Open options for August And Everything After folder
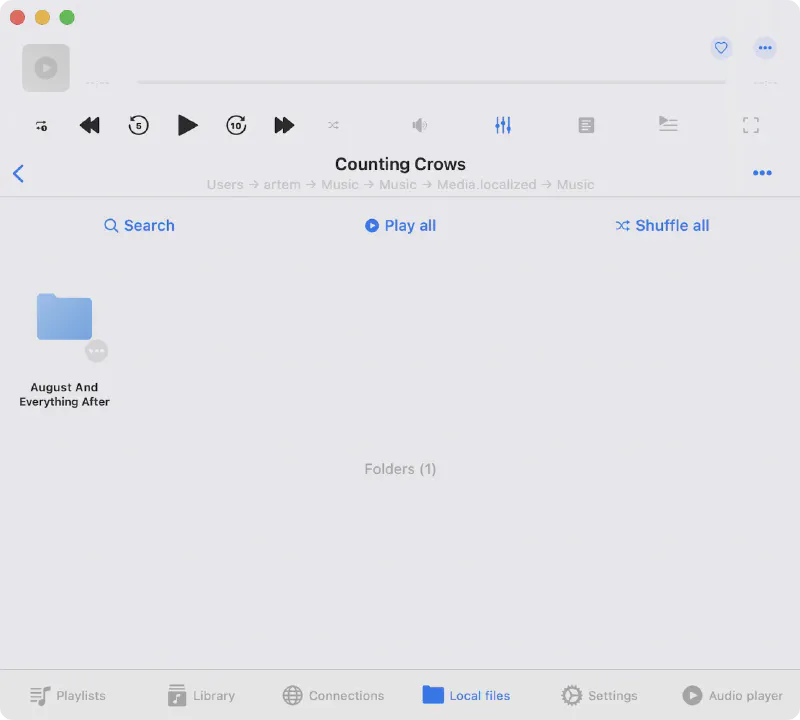The image size is (800, 720). 97,351
